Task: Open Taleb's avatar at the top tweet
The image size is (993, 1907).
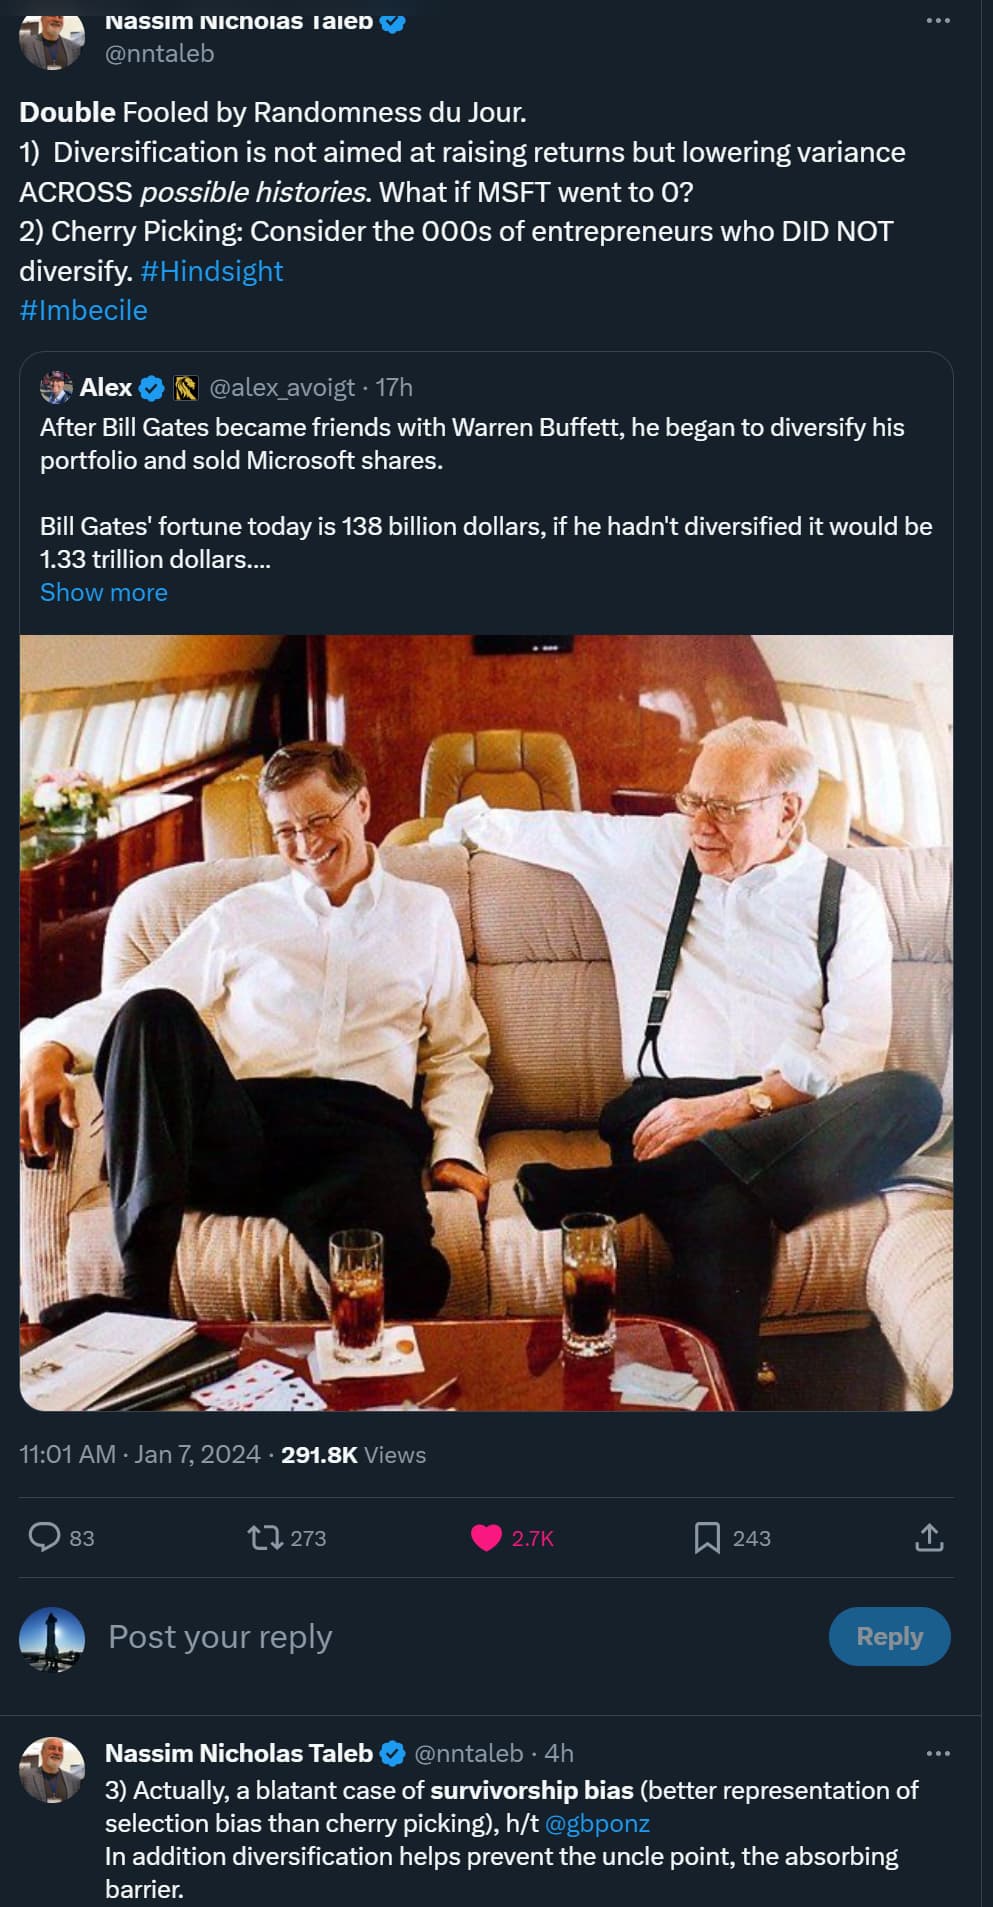Action: point(51,40)
